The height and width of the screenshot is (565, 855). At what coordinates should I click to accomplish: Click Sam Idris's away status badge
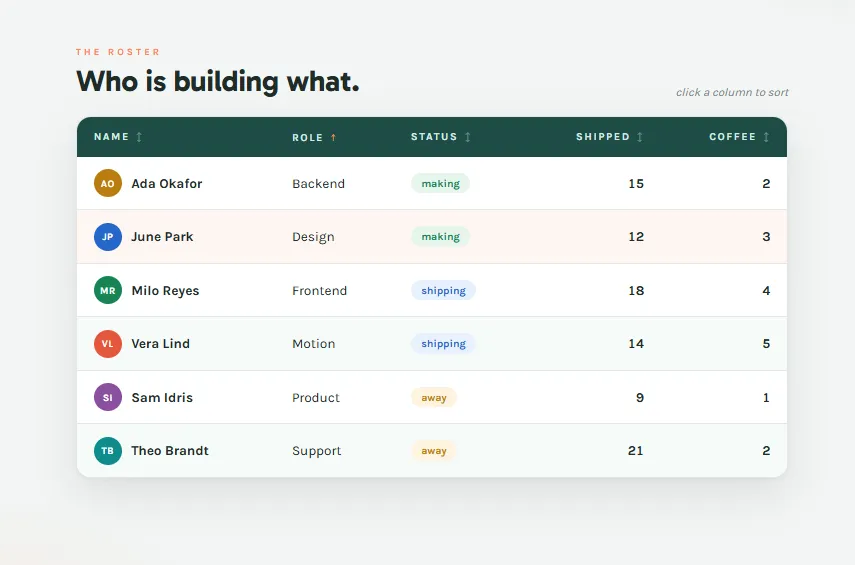pyautogui.click(x=434, y=397)
